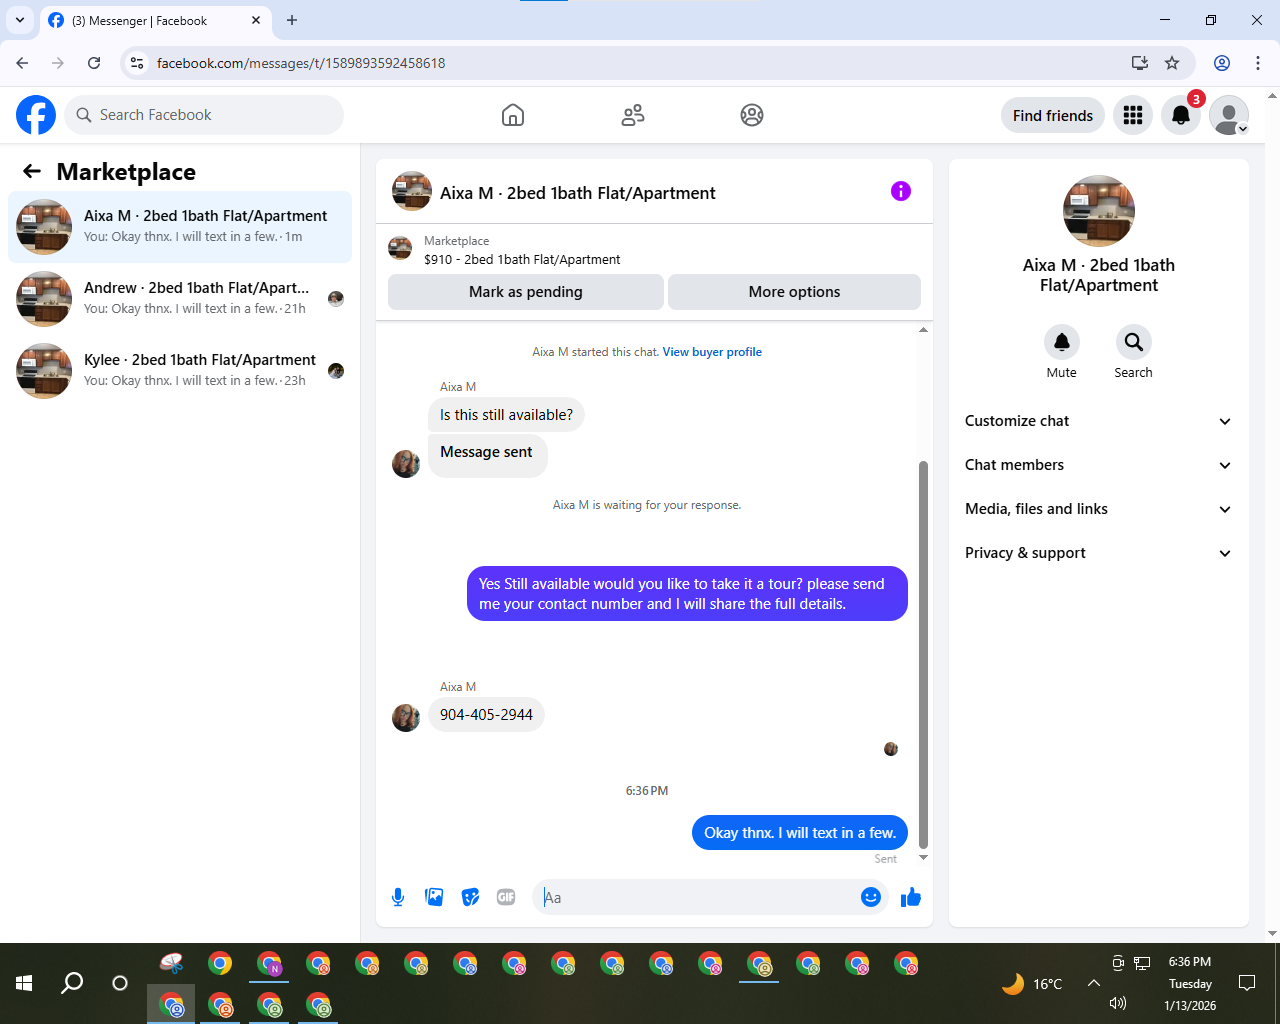Open Windows action center notifications icon
The width and height of the screenshot is (1280, 1024).
pyautogui.click(x=1247, y=983)
